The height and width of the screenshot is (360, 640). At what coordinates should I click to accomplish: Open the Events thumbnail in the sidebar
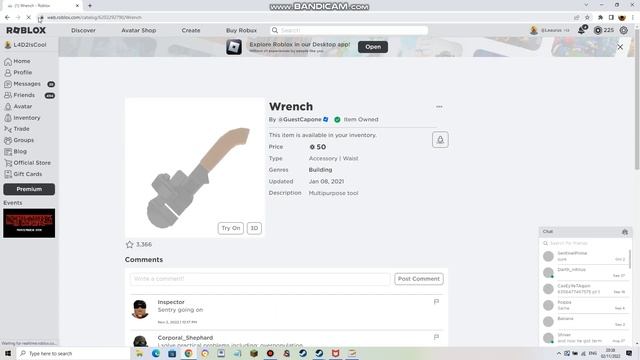click(29, 223)
